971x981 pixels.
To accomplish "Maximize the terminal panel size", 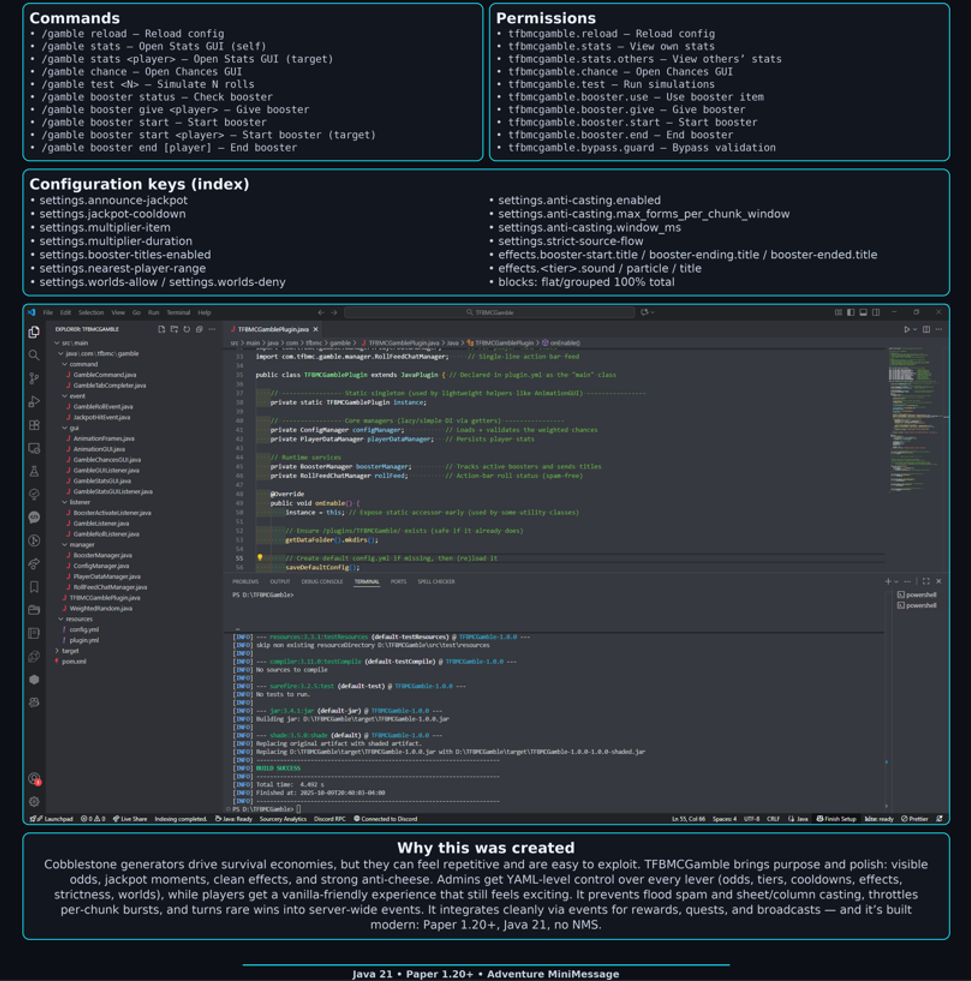I will 926,581.
